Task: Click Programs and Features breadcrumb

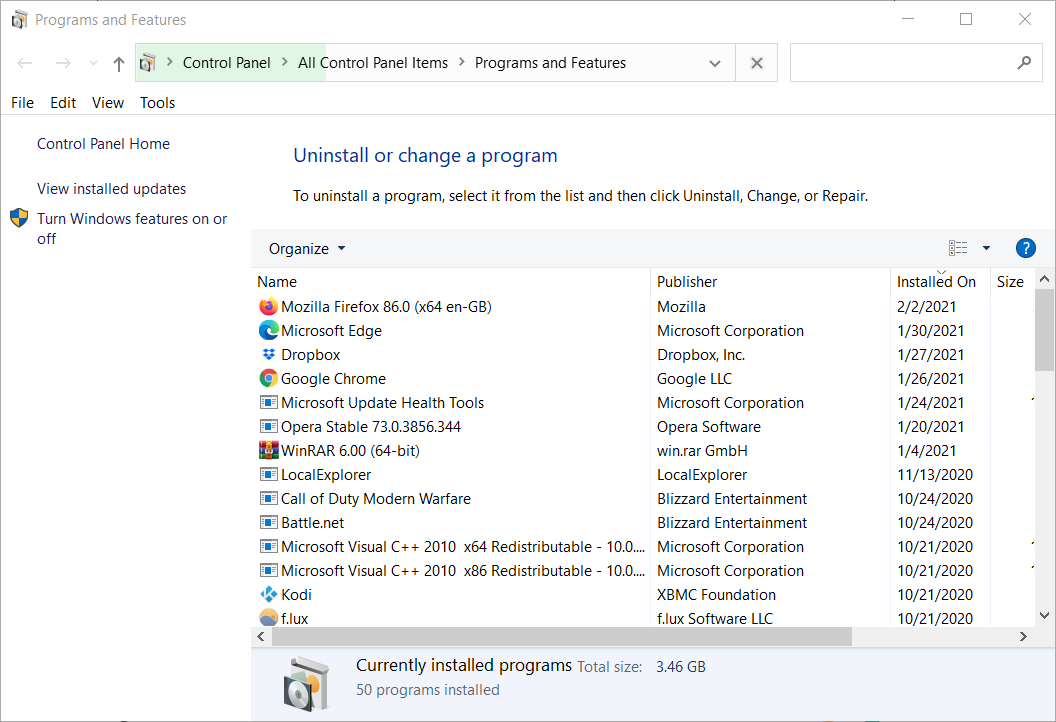Action: click(550, 63)
